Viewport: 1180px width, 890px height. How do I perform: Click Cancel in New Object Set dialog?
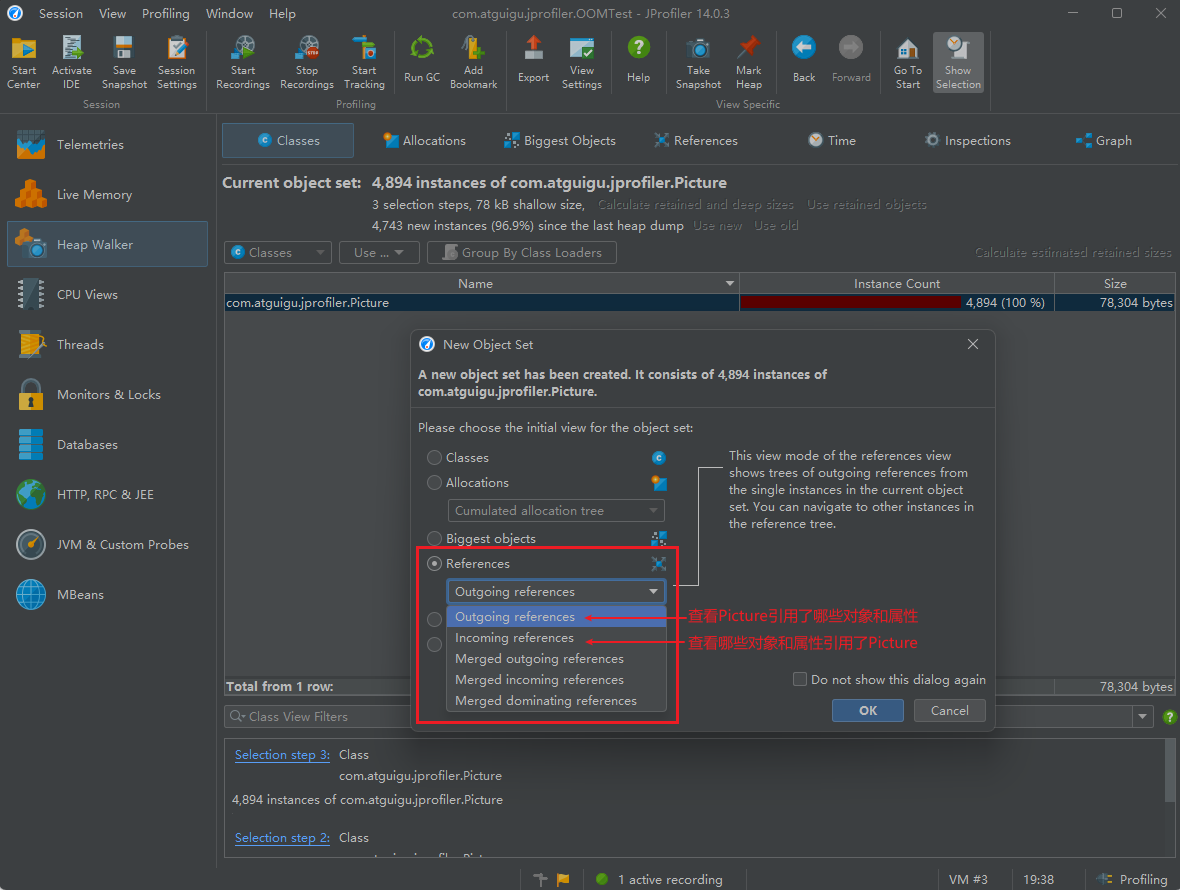[950, 711]
